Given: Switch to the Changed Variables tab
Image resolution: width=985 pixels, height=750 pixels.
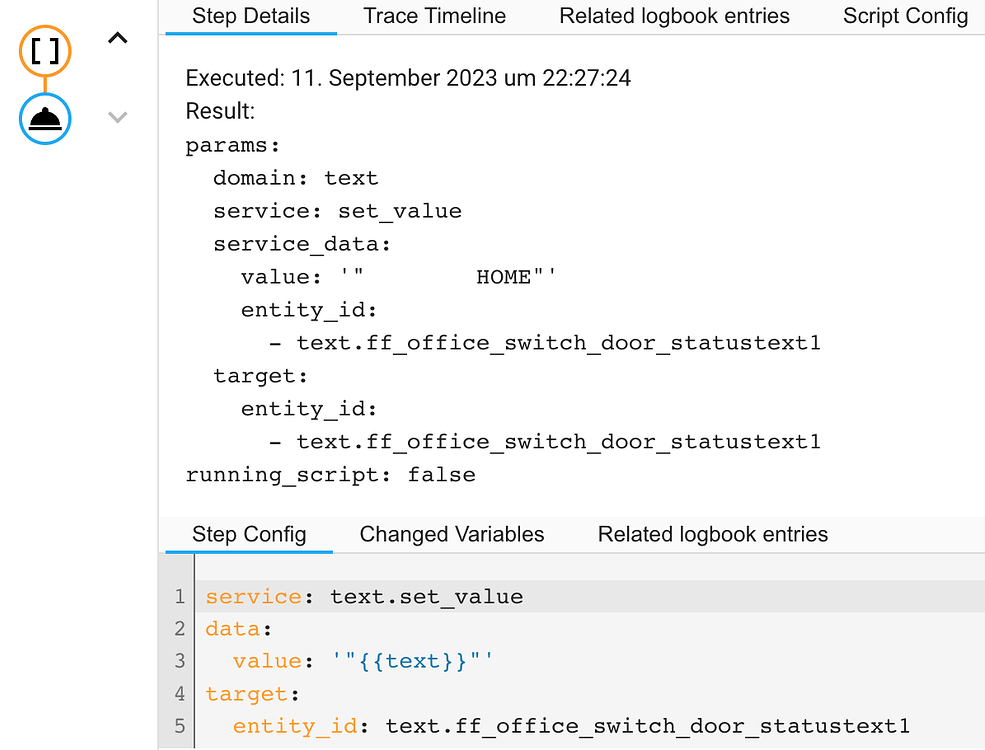Looking at the screenshot, I should [x=451, y=534].
